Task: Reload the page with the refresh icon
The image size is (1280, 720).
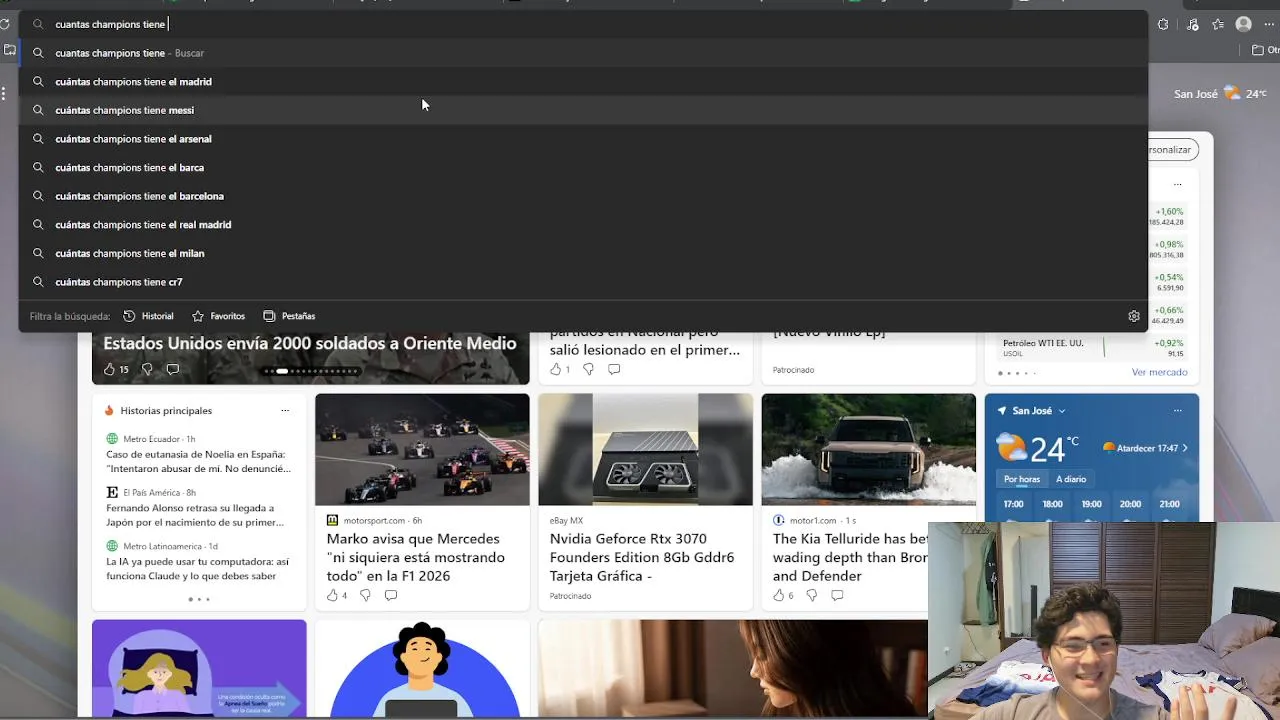Action: [x=5, y=24]
